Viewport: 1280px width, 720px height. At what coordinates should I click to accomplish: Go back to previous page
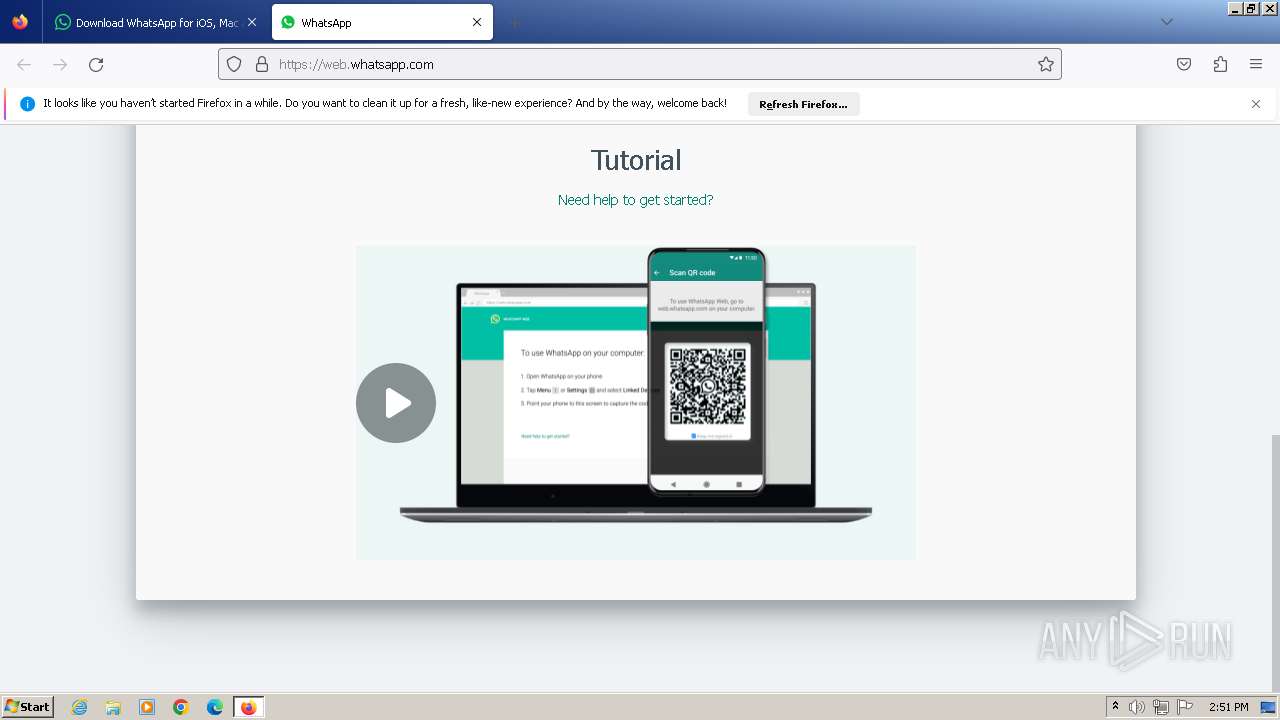(x=24, y=64)
